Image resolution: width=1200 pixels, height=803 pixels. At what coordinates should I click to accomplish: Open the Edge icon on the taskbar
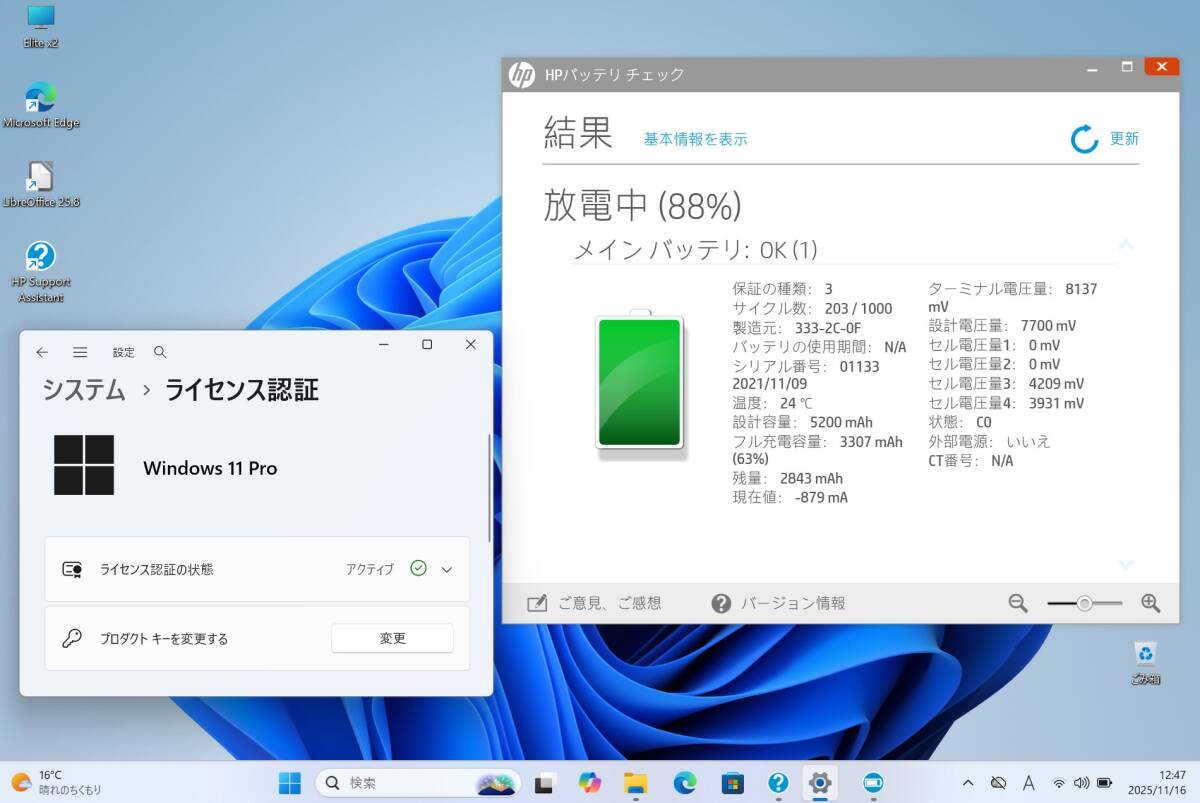[x=685, y=783]
